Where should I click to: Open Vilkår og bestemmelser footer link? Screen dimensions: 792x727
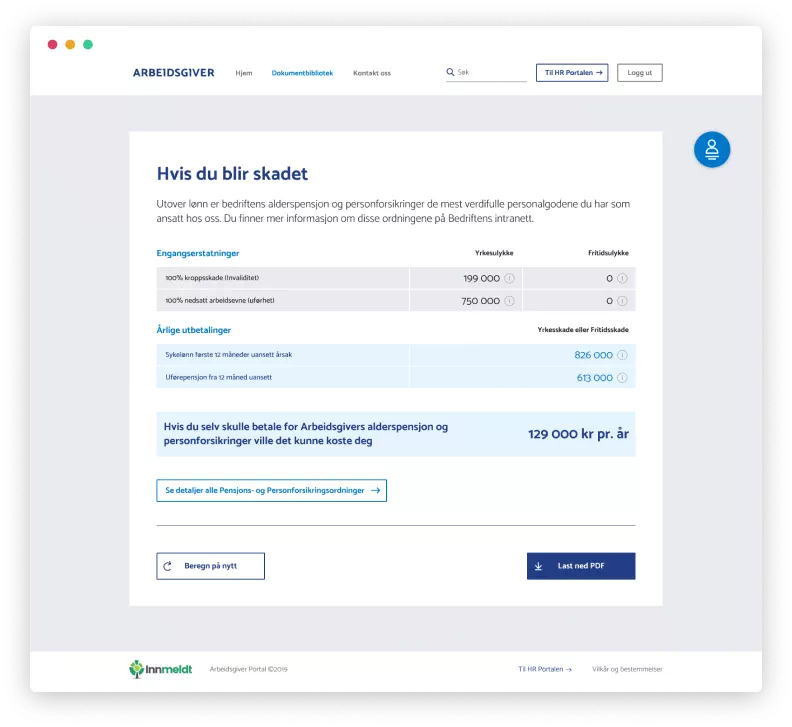pyautogui.click(x=627, y=669)
